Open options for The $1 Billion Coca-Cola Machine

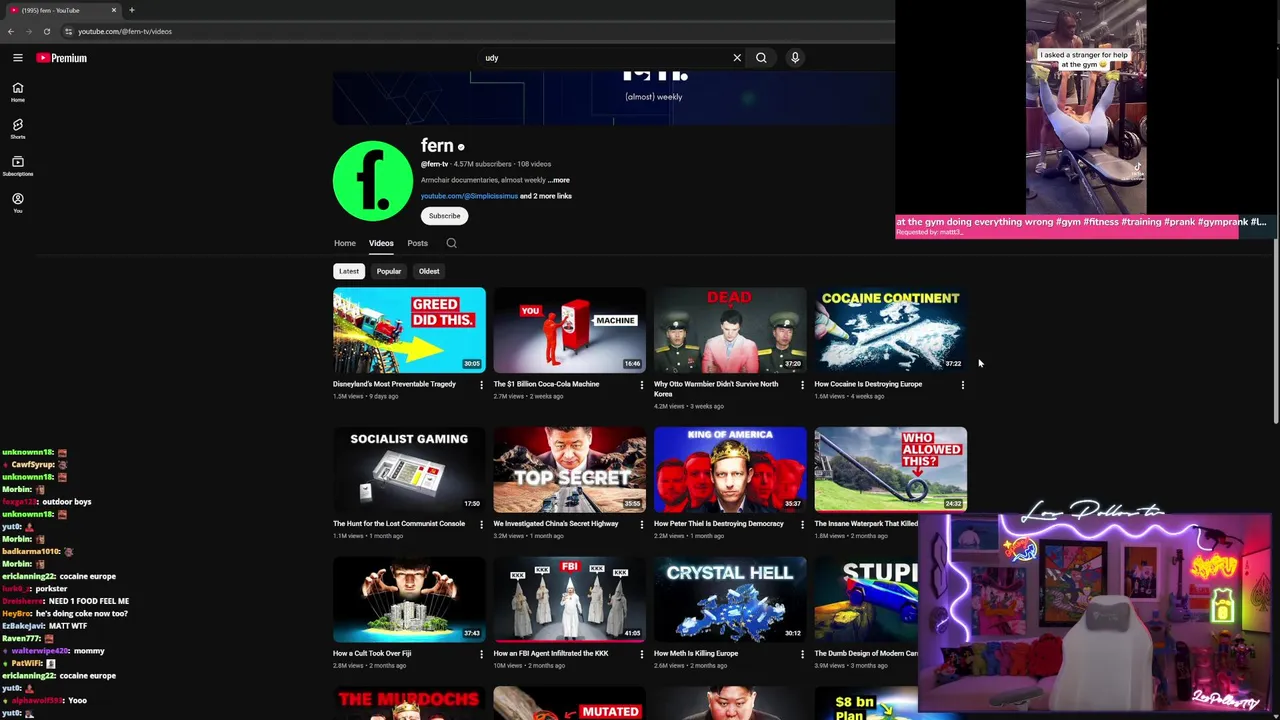(641, 385)
